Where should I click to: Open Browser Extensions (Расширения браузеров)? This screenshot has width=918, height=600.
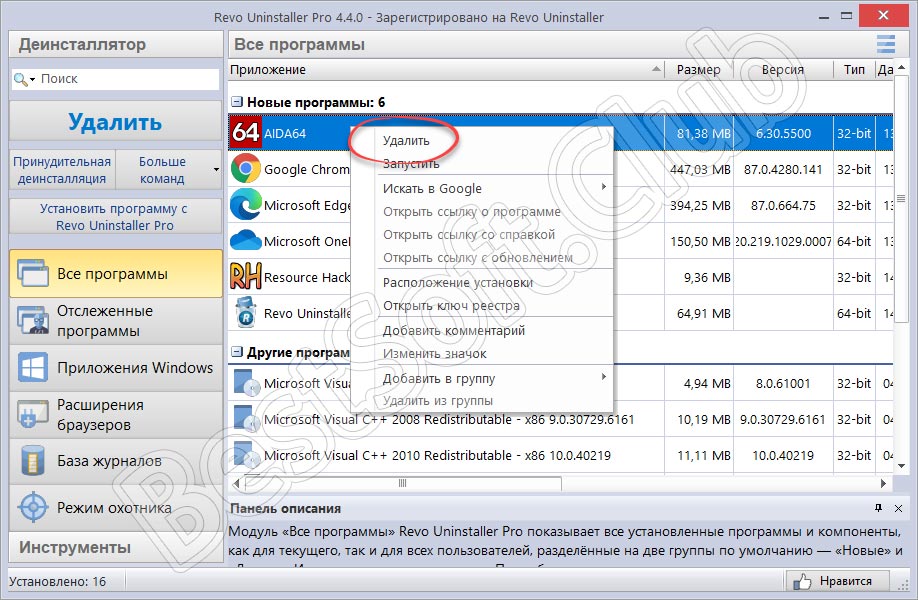[116, 414]
